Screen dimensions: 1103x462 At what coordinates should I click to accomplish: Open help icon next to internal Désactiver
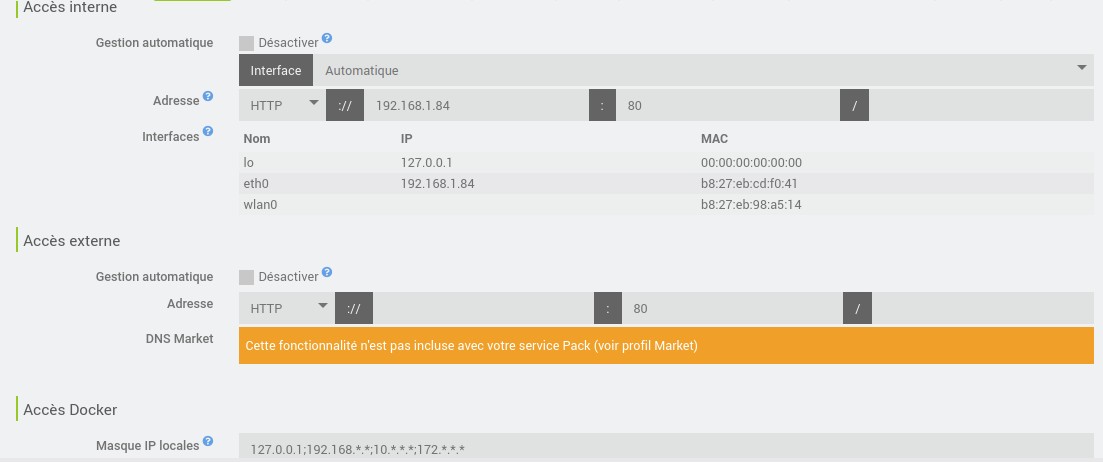[327, 38]
